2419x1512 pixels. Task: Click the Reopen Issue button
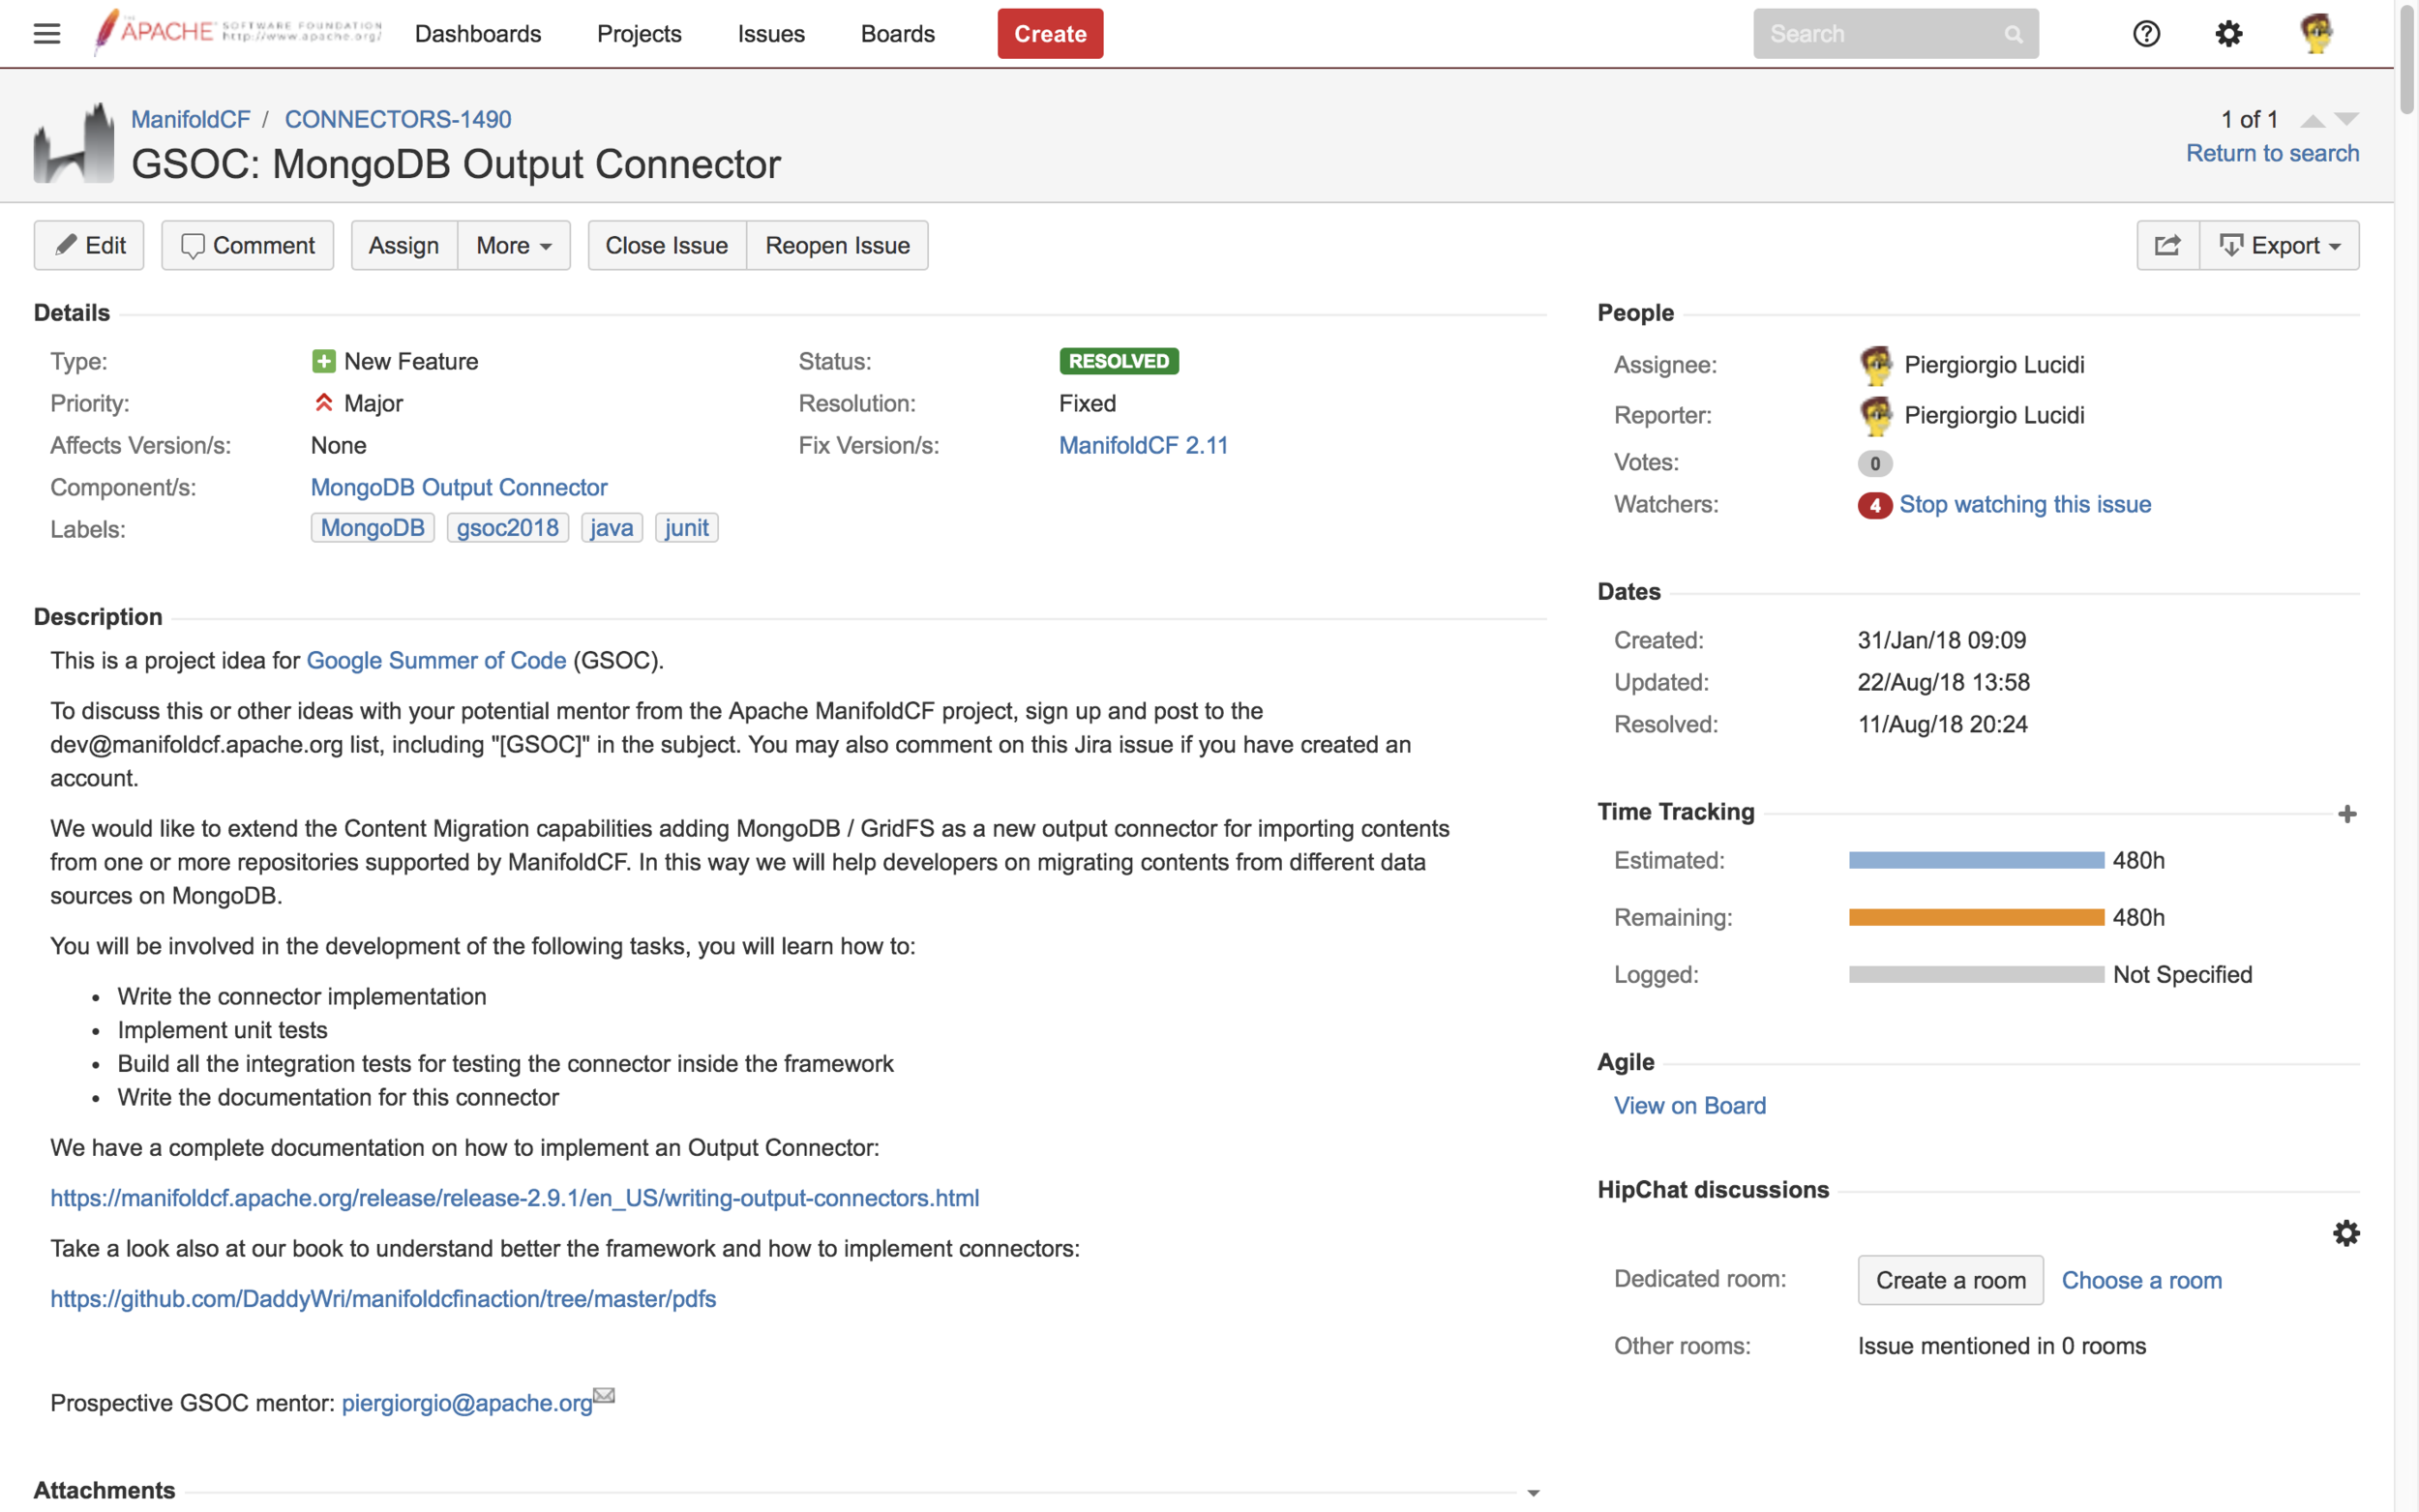point(838,245)
